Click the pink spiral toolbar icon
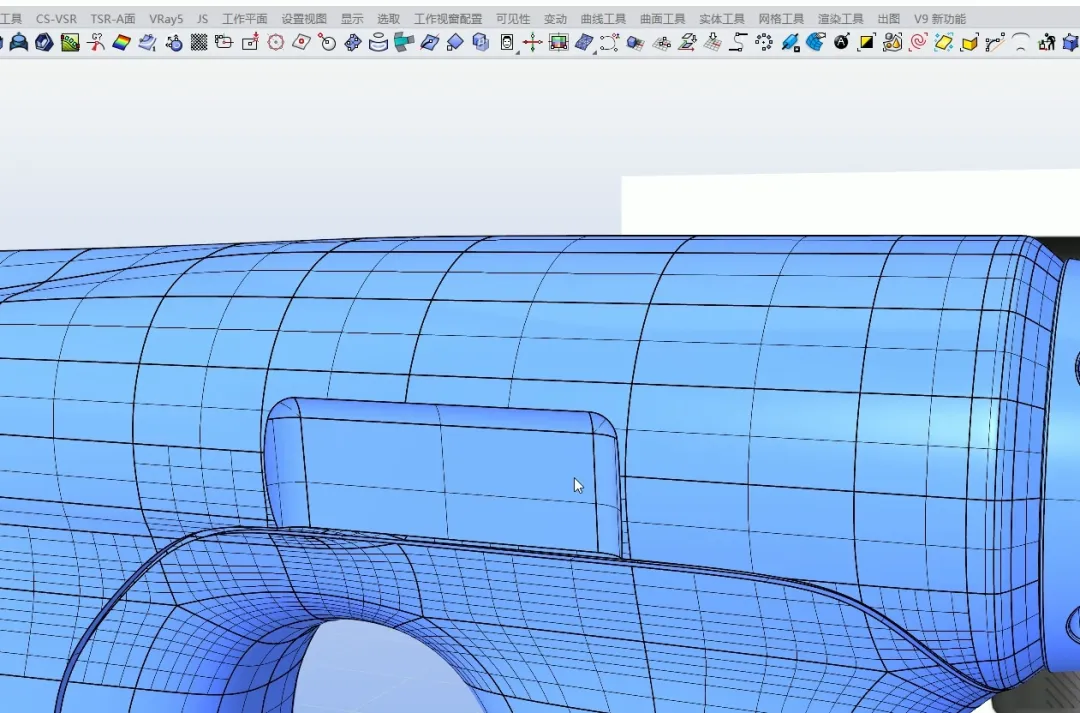1080x713 pixels. point(917,42)
